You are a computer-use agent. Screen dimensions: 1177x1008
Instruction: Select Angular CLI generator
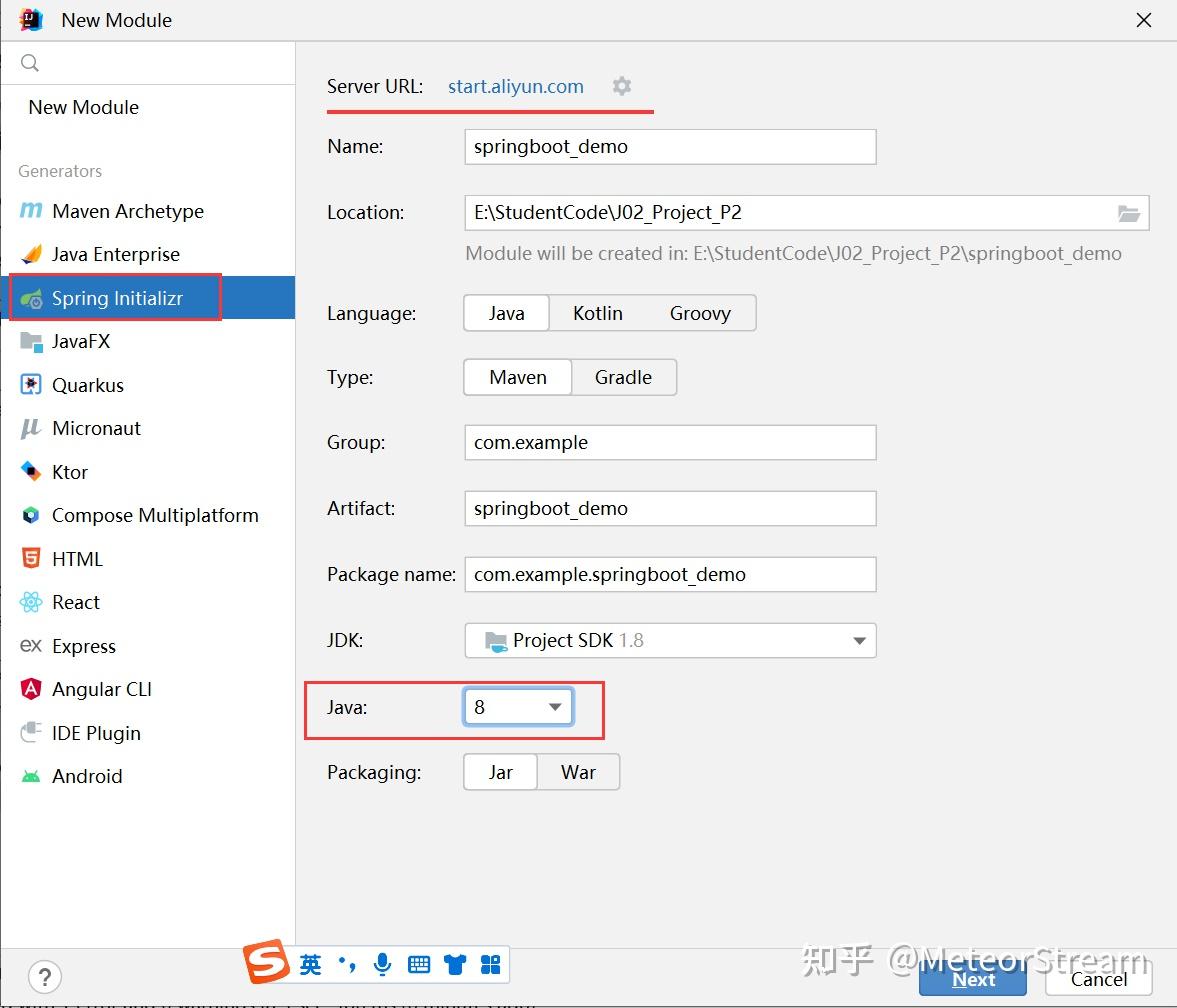(x=148, y=690)
